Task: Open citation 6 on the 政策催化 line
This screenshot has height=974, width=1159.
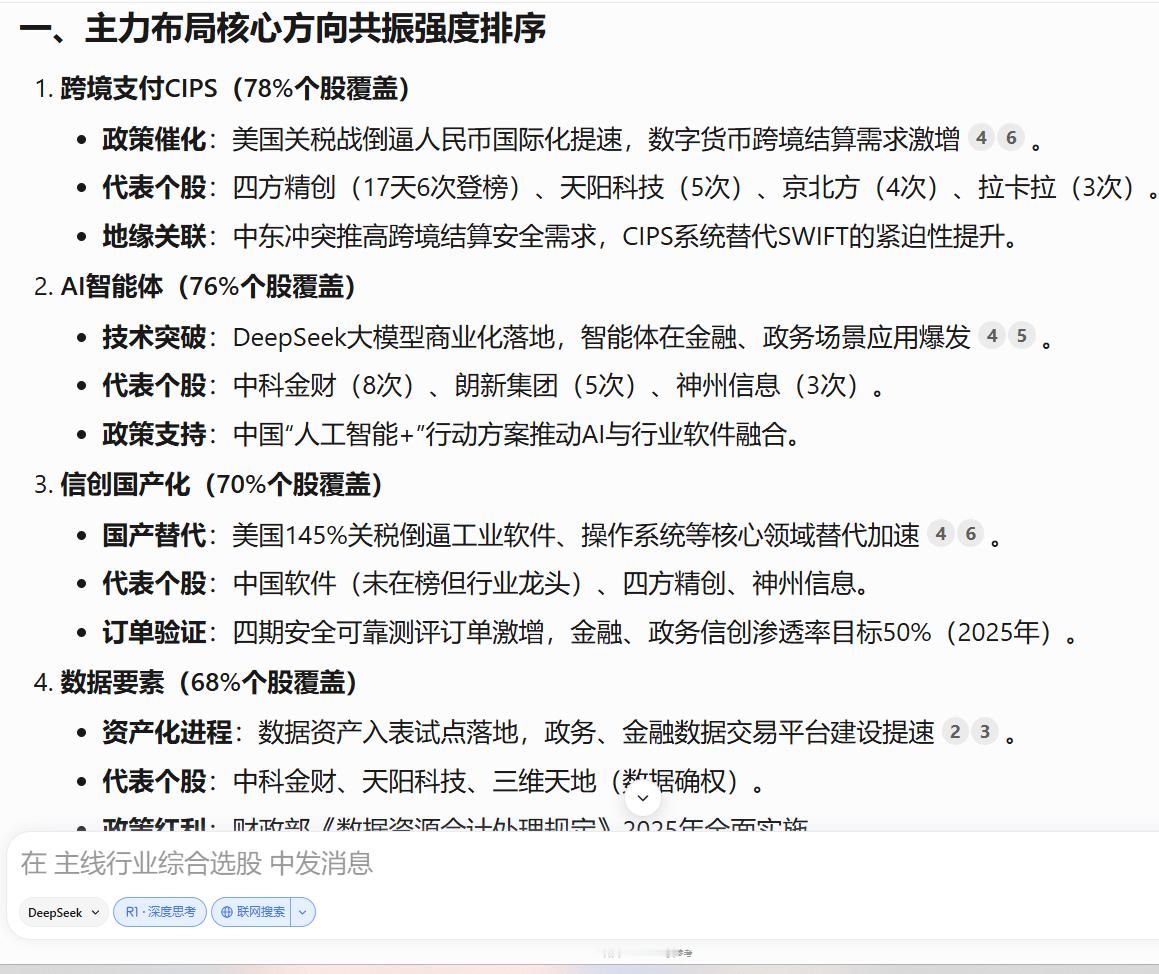Action: coord(1011,137)
